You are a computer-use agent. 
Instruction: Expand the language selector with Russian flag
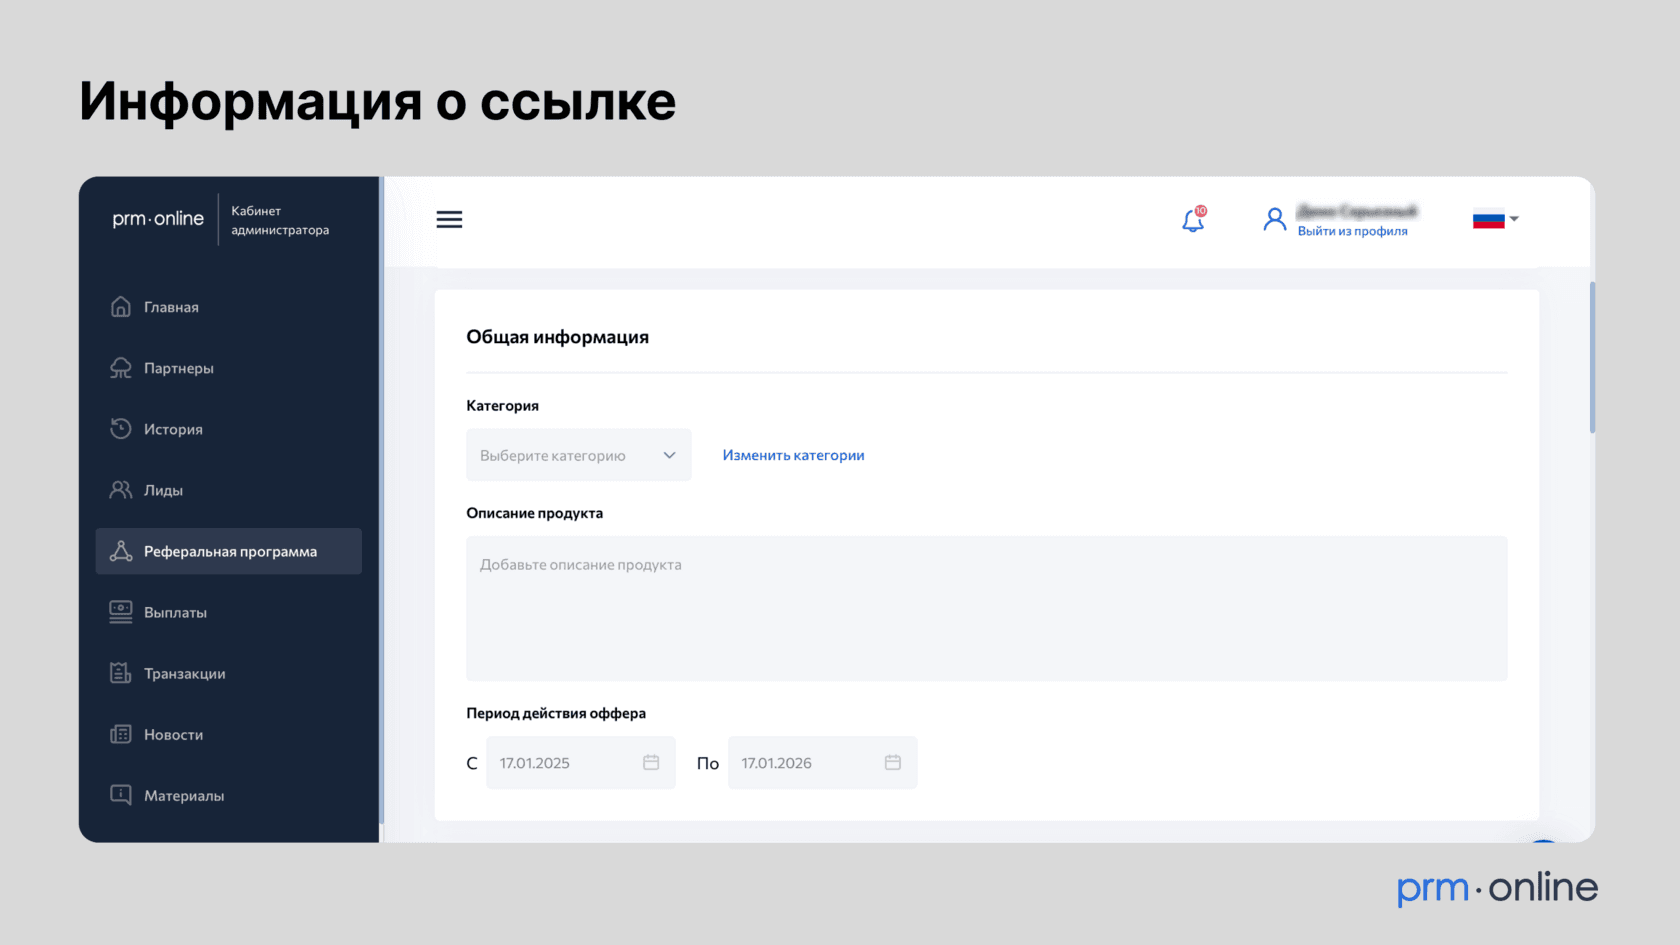(x=1494, y=219)
